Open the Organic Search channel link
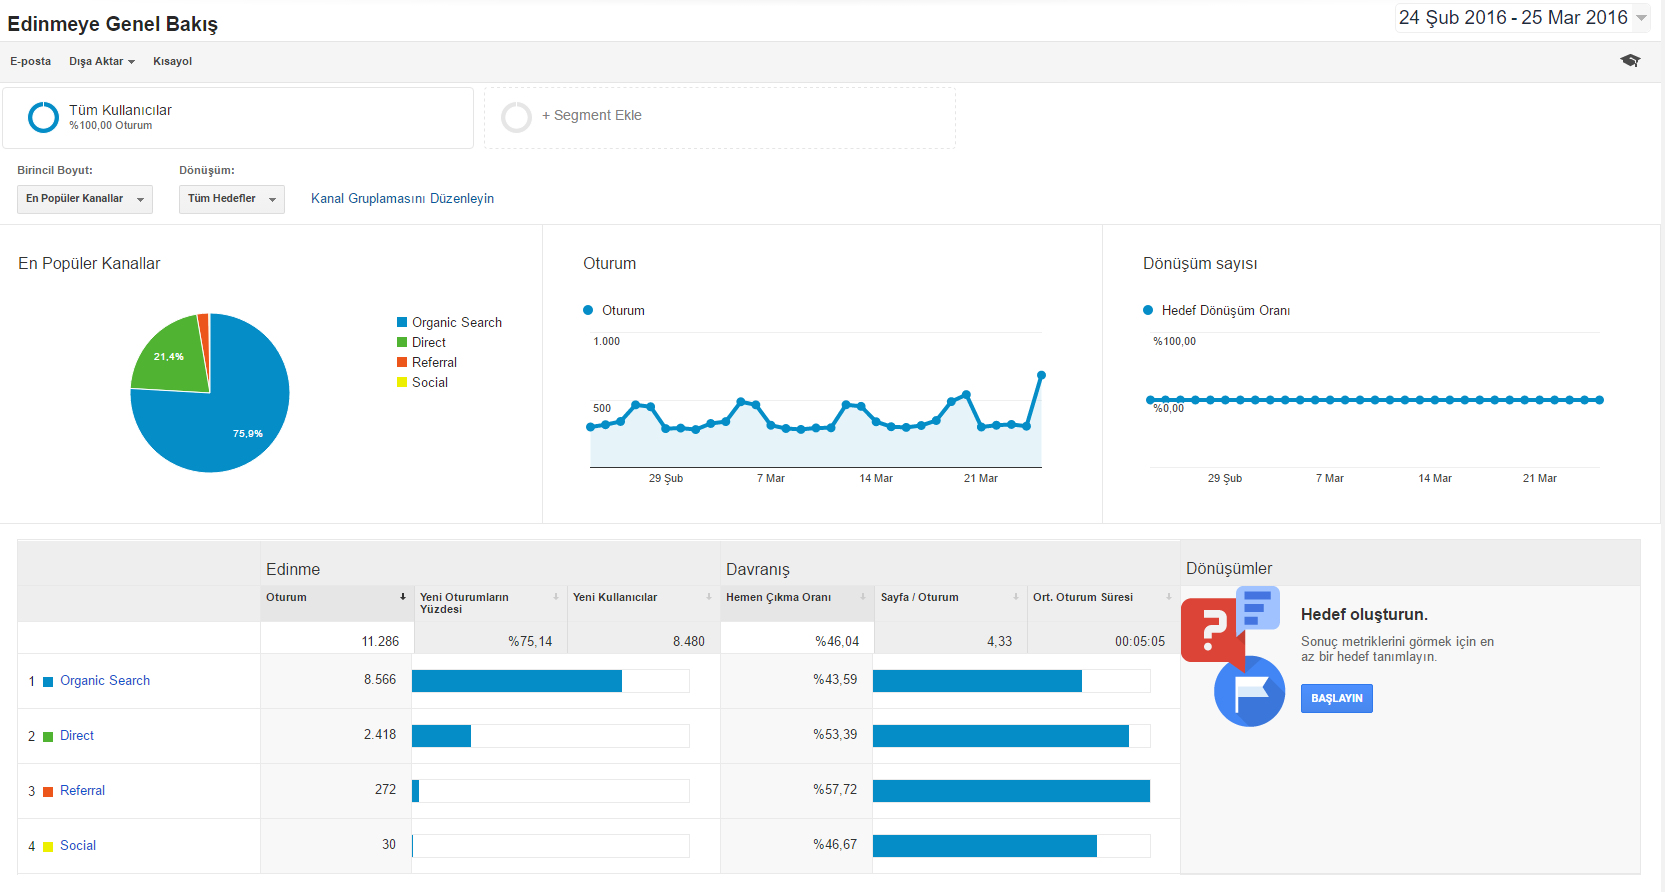The width and height of the screenshot is (1665, 892). pyautogui.click(x=105, y=680)
